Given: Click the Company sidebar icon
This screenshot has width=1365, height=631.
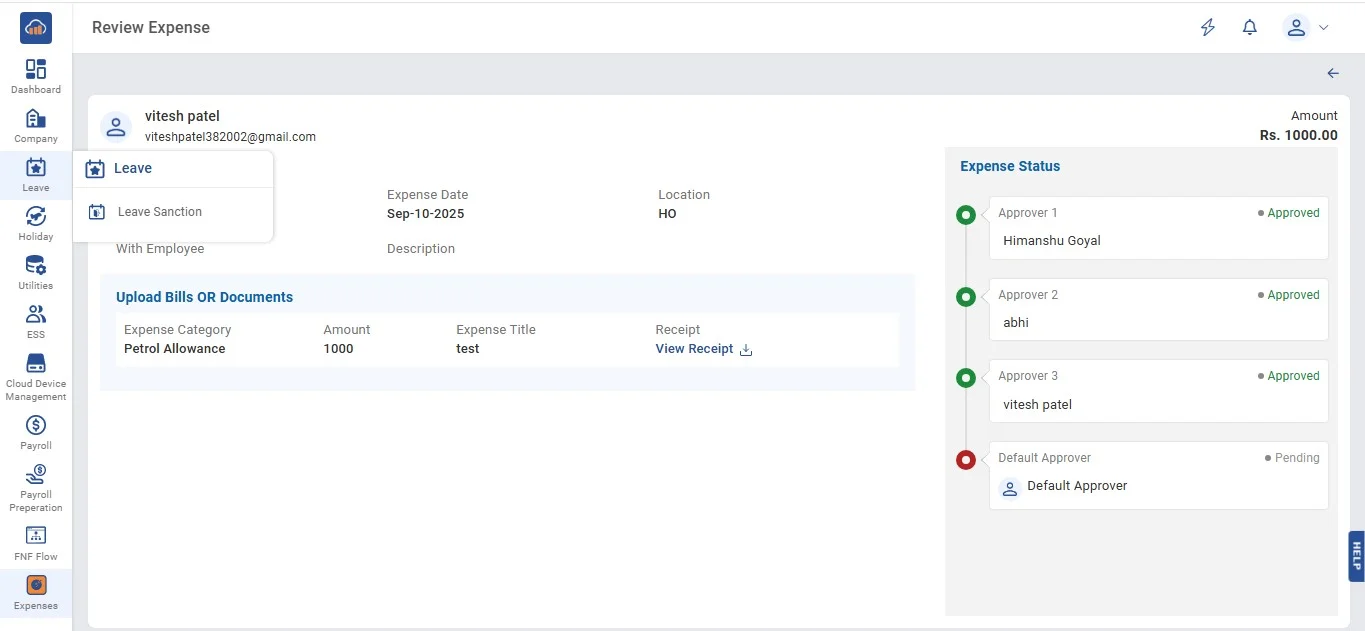Looking at the screenshot, I should tap(36, 124).
